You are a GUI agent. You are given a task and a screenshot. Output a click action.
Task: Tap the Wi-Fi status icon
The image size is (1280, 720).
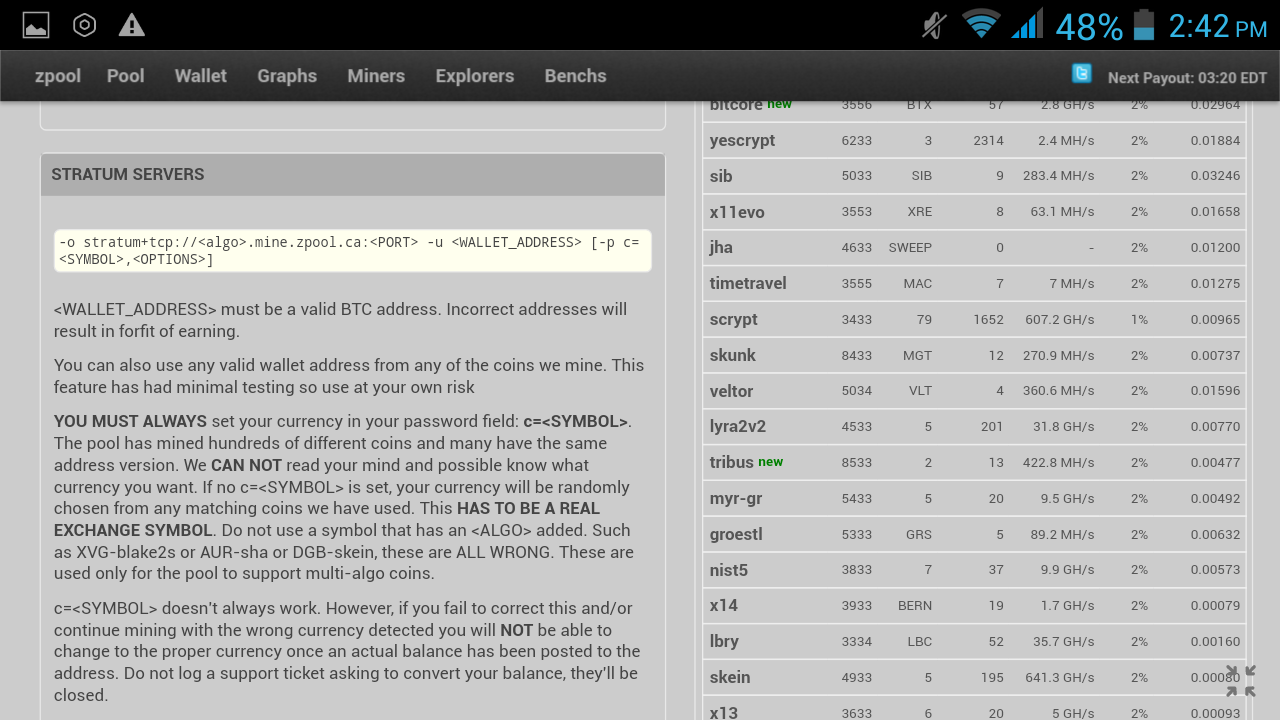point(981,25)
